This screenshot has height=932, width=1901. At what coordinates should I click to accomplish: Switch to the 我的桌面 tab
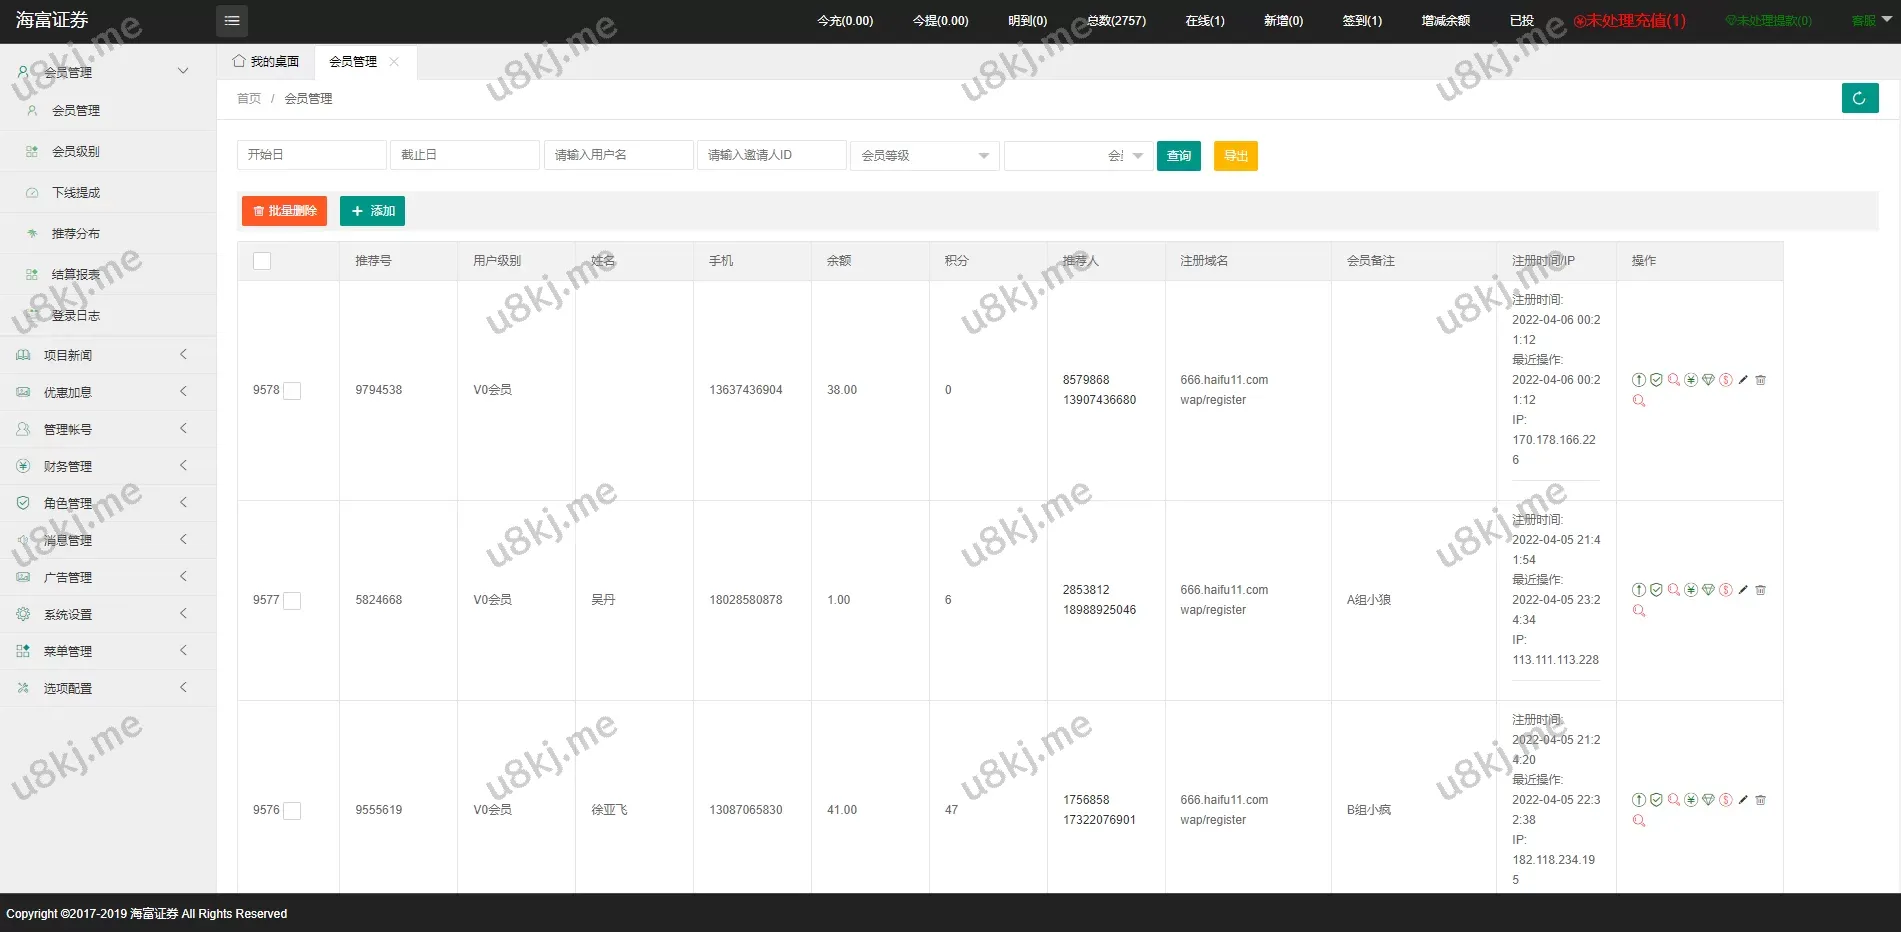pyautogui.click(x=266, y=62)
